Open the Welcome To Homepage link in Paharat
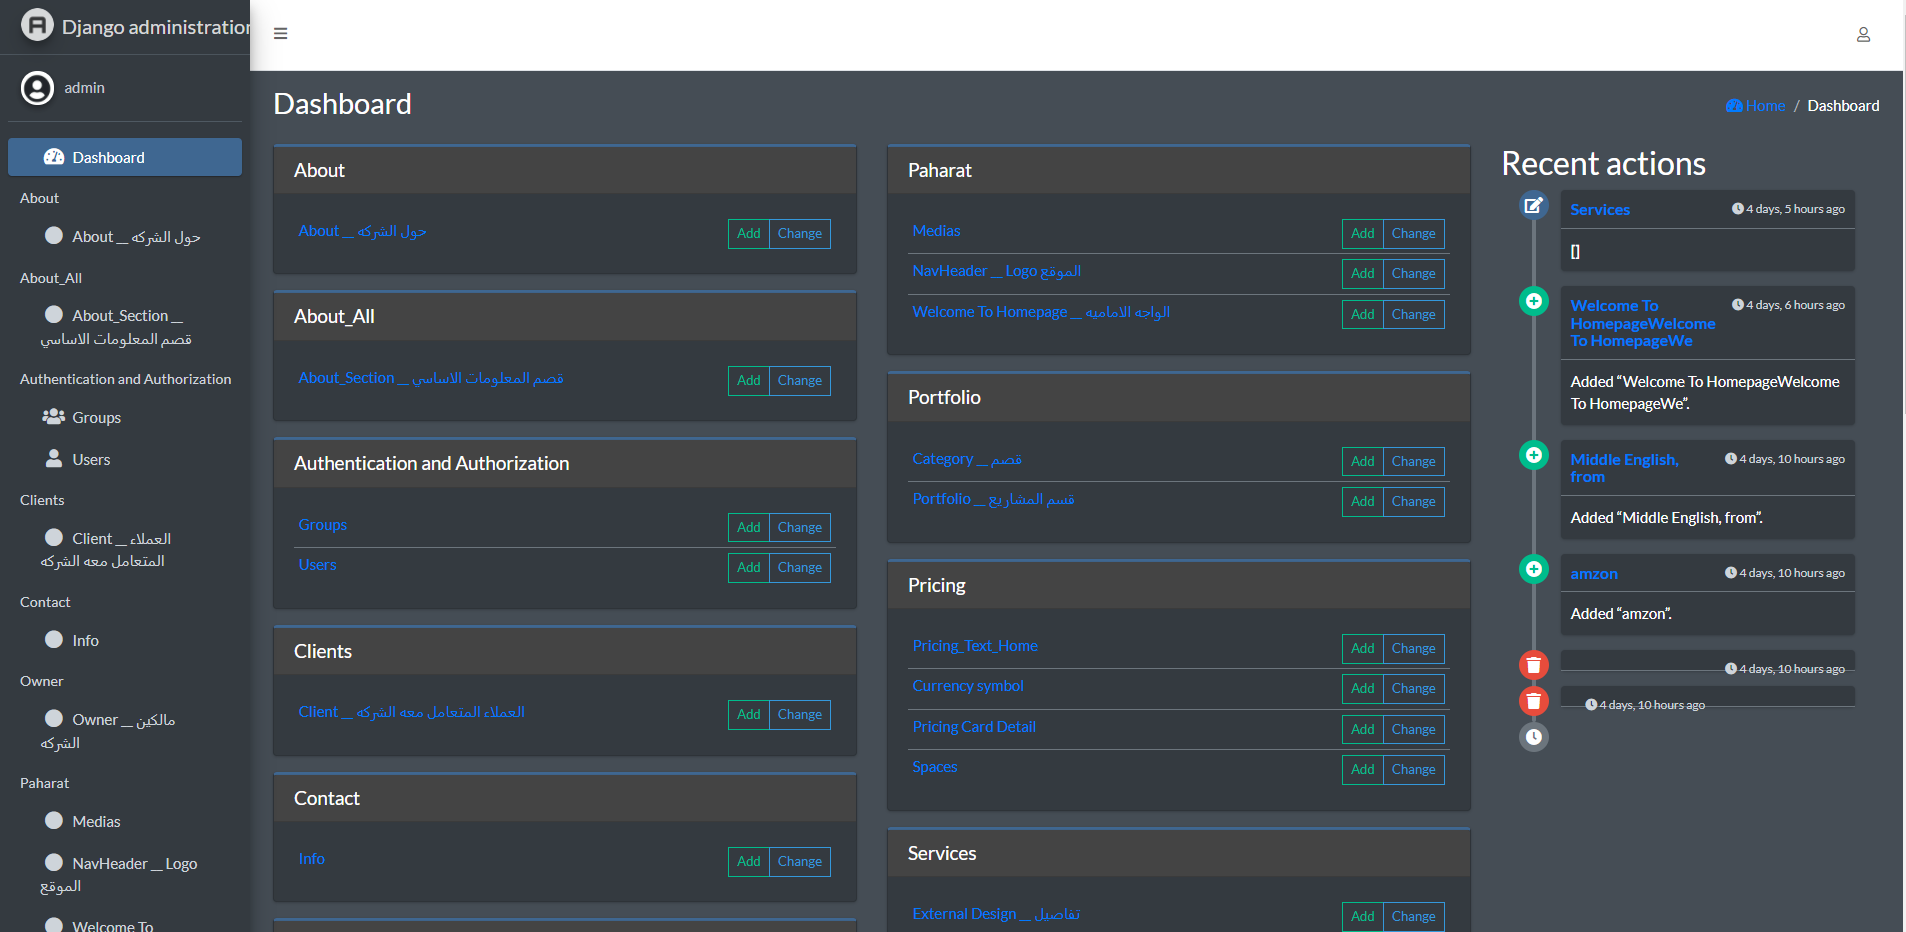Screen dimensions: 1906x932 point(1041,312)
